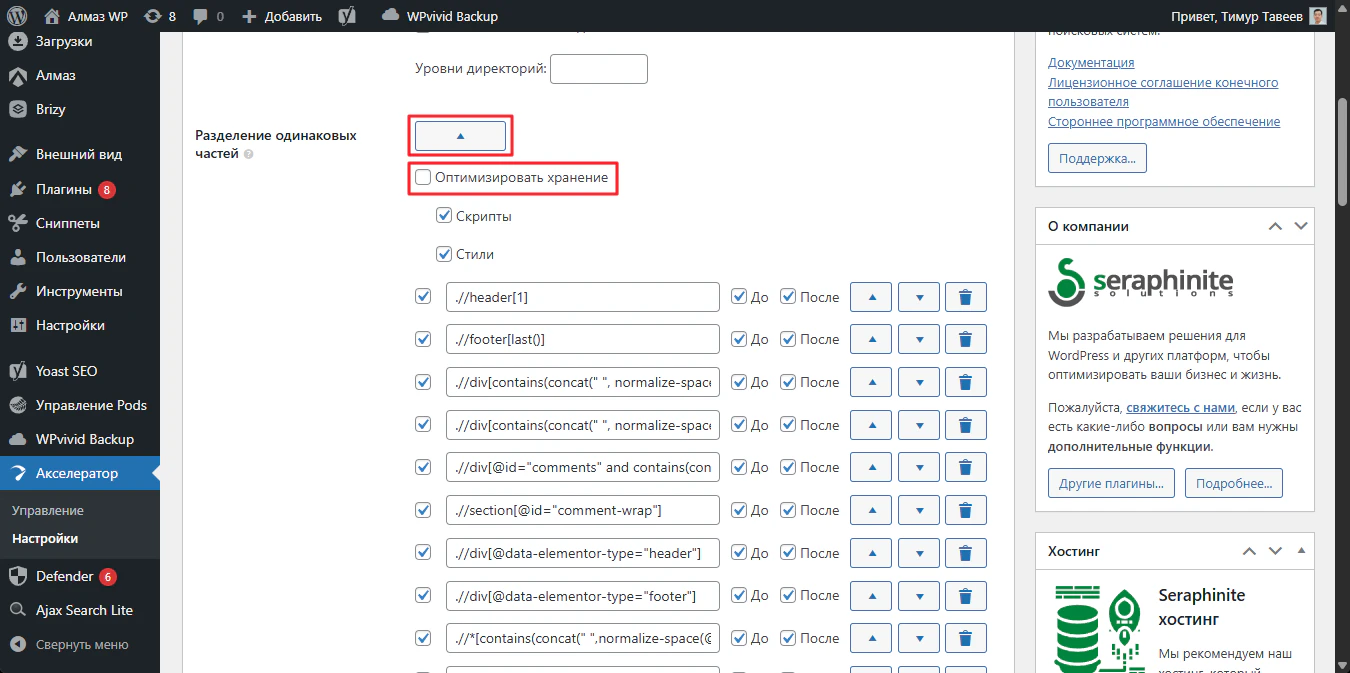1350x673 pixels.
Task: Uncheck the Скрипты checkbox
Action: tap(445, 216)
